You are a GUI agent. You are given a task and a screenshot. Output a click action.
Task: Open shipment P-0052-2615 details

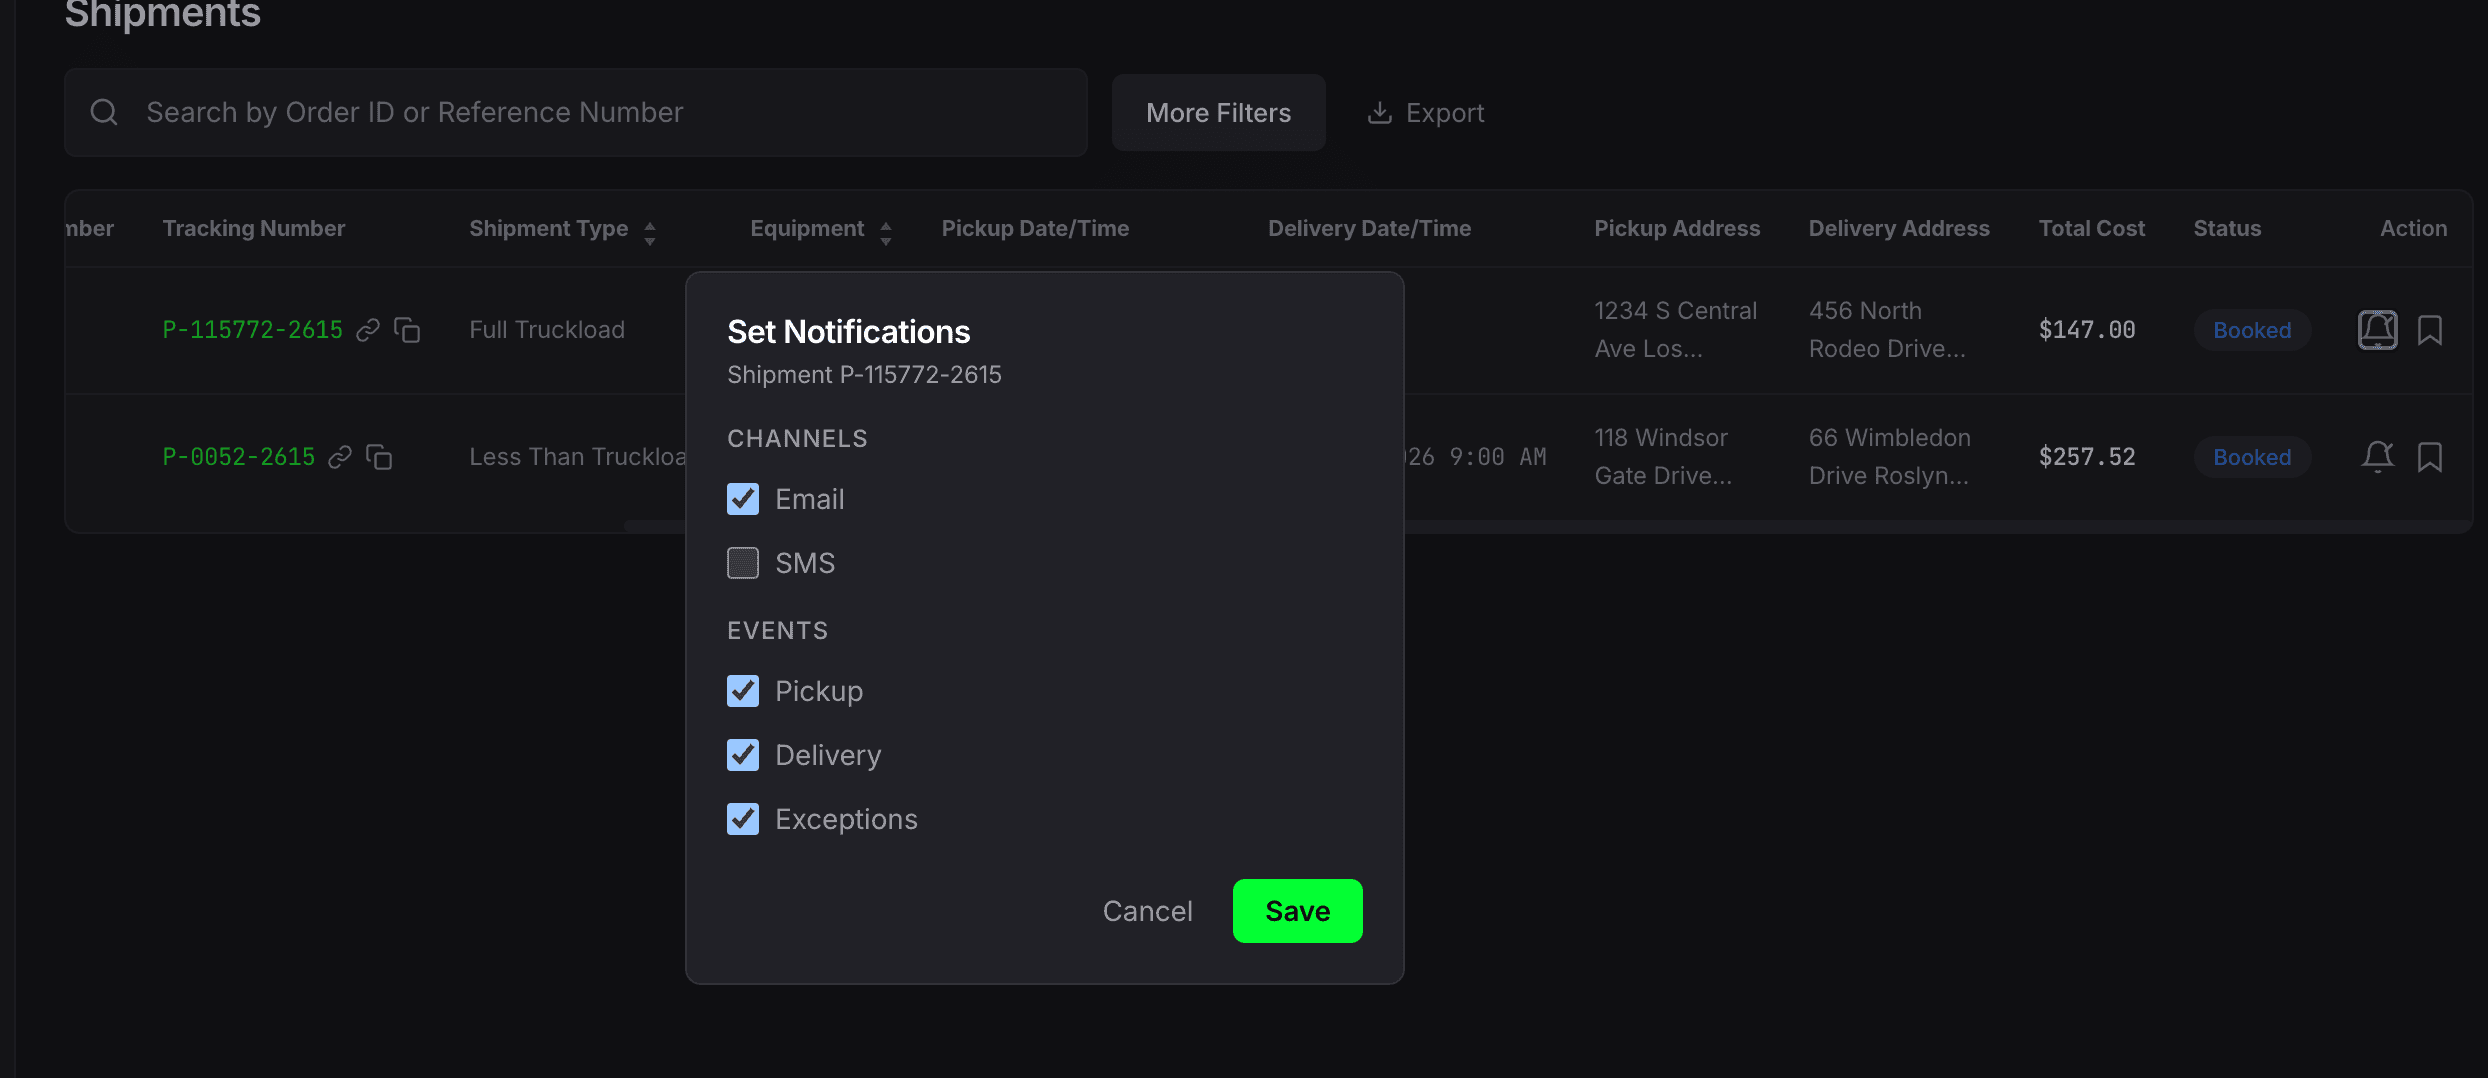click(x=238, y=457)
